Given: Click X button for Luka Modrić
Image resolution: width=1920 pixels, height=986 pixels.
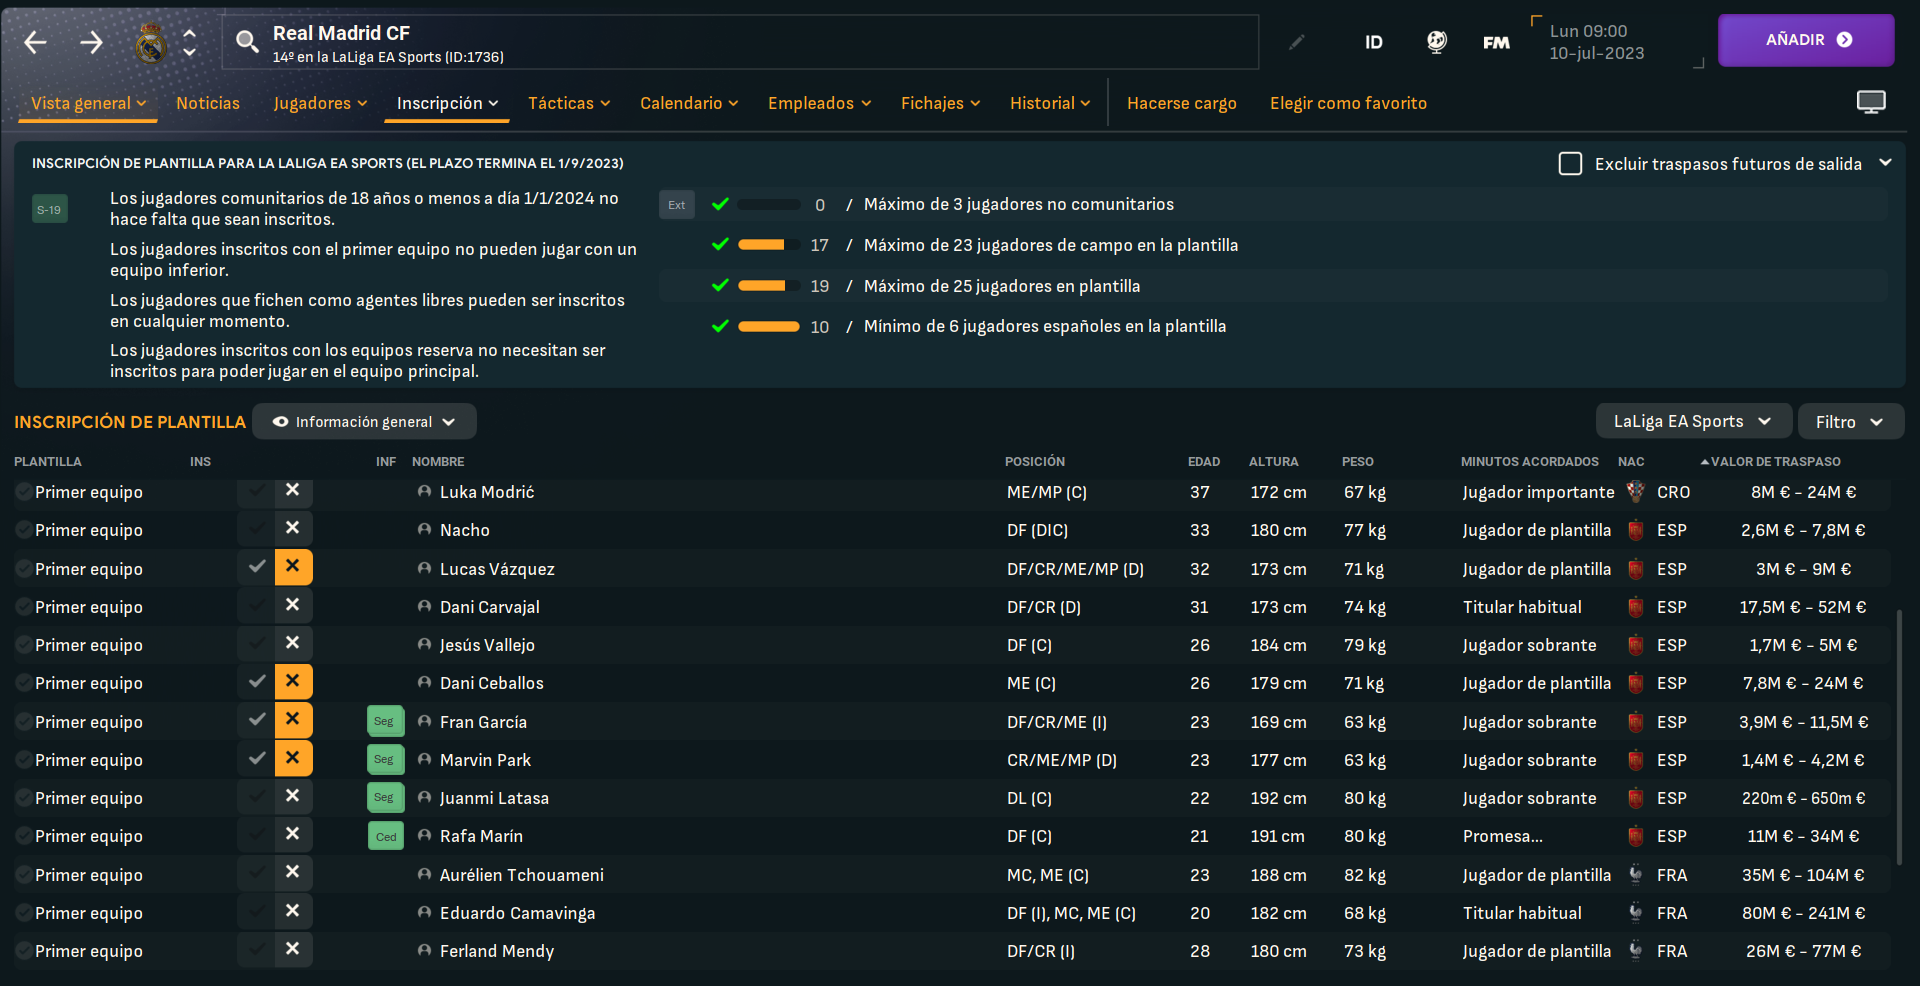Looking at the screenshot, I should click(293, 490).
